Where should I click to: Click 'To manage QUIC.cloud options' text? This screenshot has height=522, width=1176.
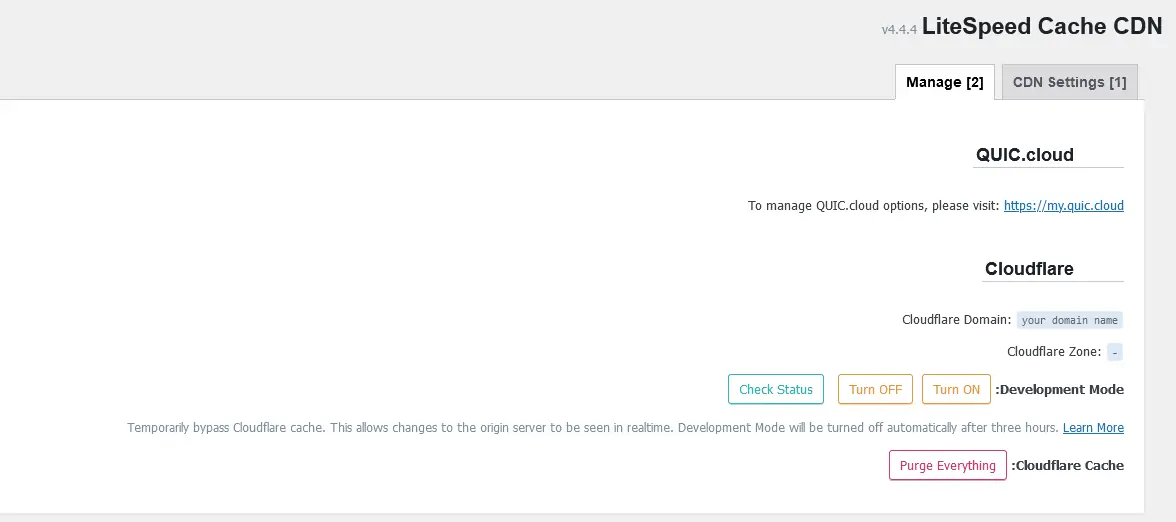coord(874,206)
